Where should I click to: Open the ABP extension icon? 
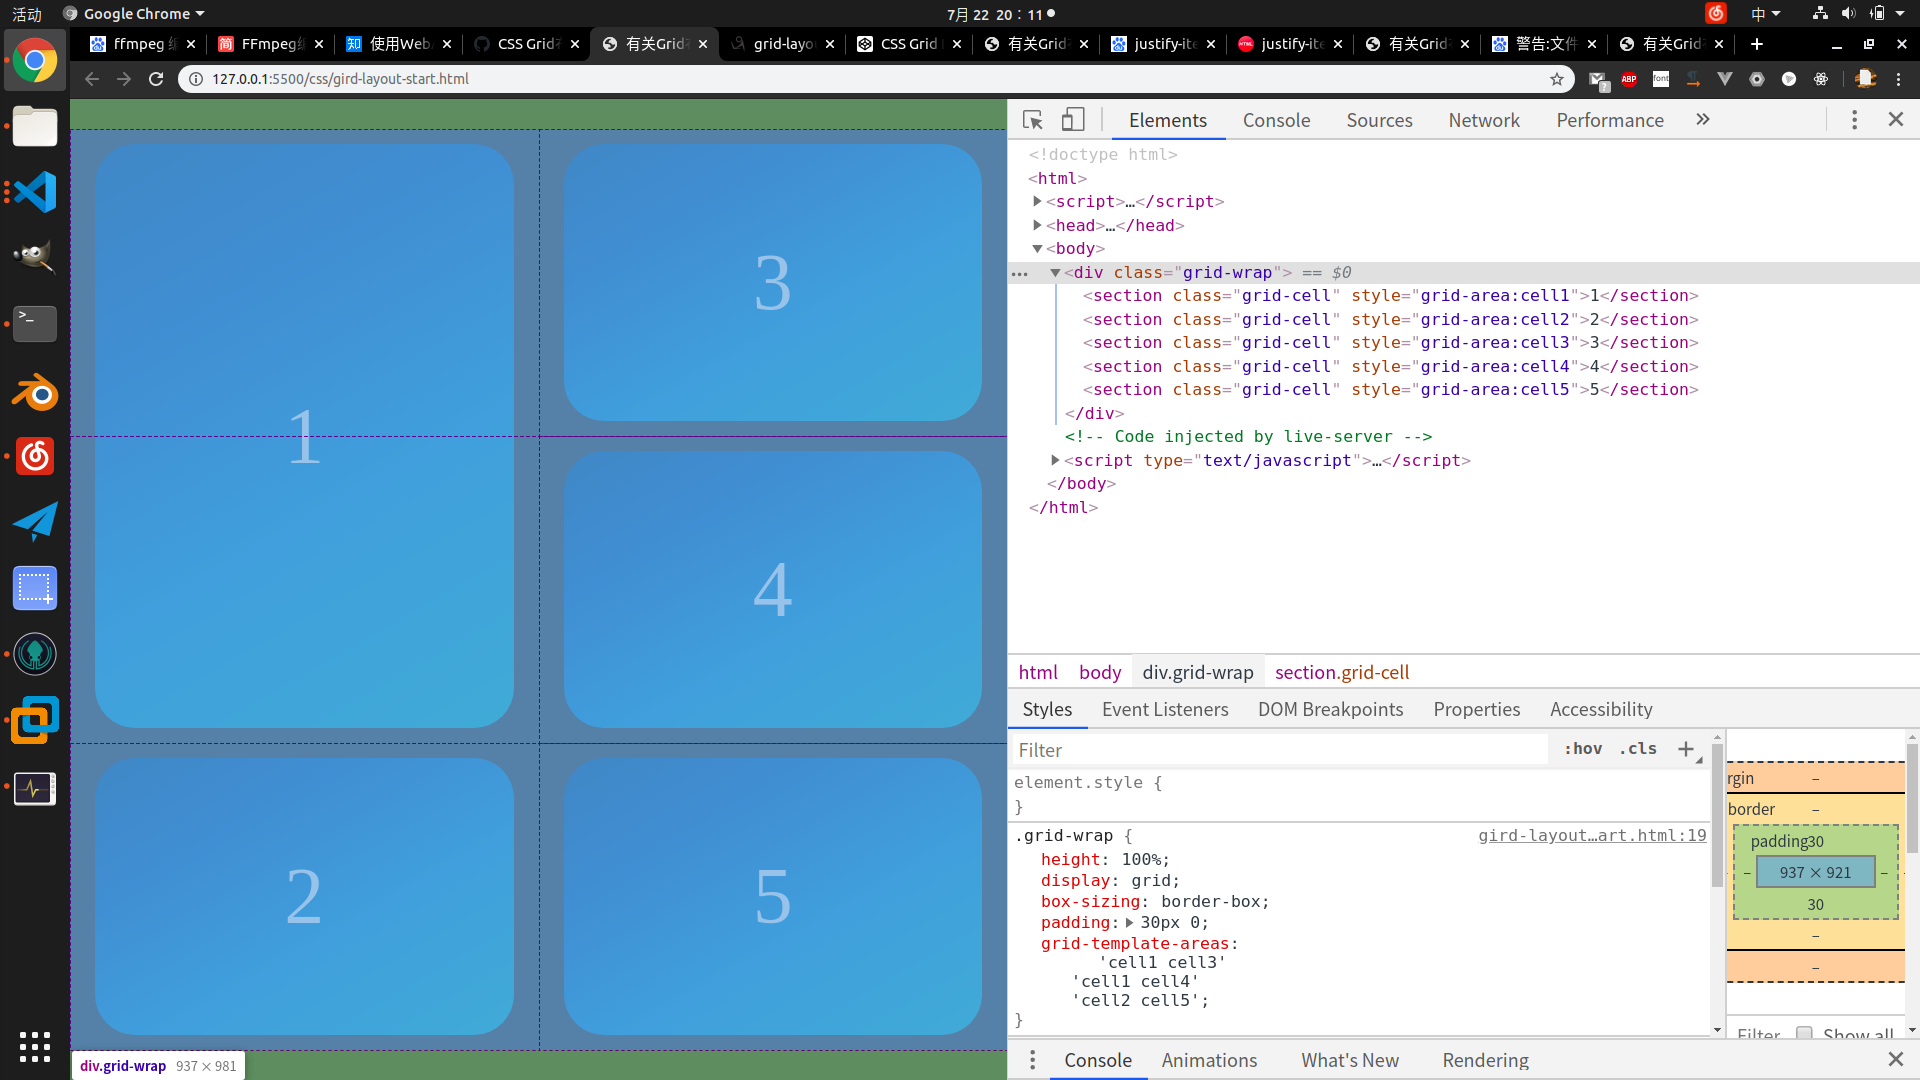pos(1629,79)
